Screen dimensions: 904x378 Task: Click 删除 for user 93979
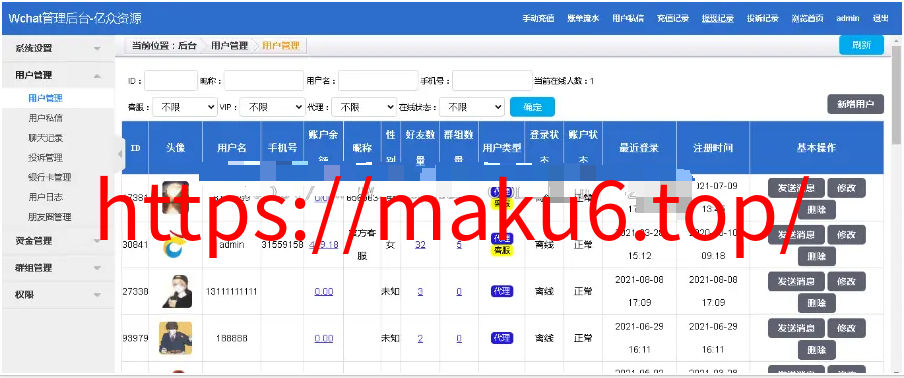point(817,349)
